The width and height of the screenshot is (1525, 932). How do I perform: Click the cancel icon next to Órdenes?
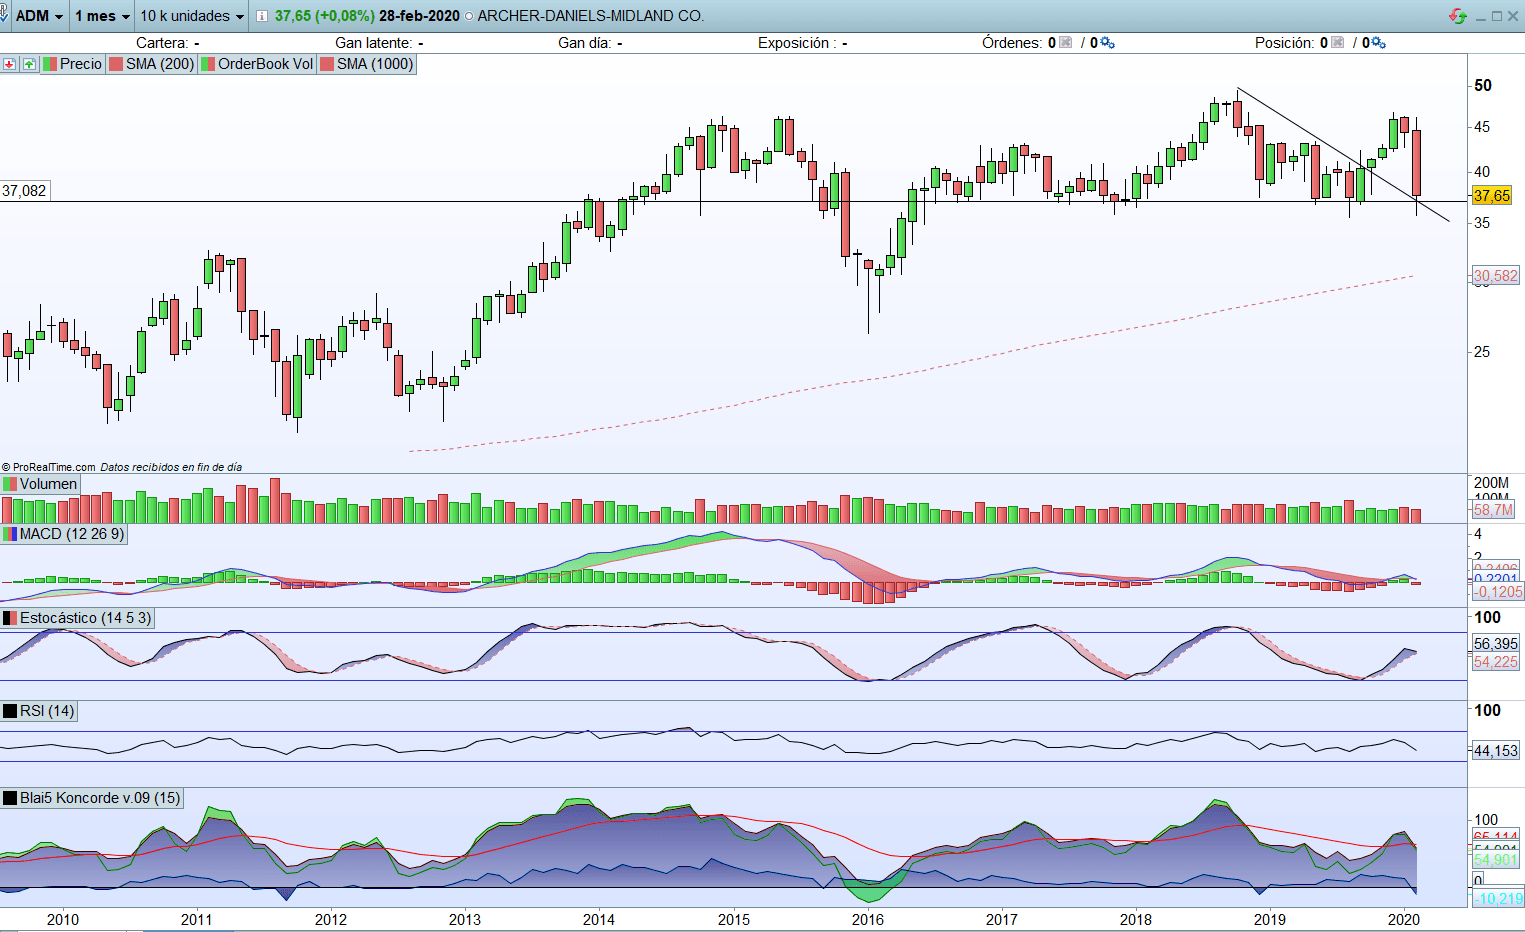(1065, 42)
